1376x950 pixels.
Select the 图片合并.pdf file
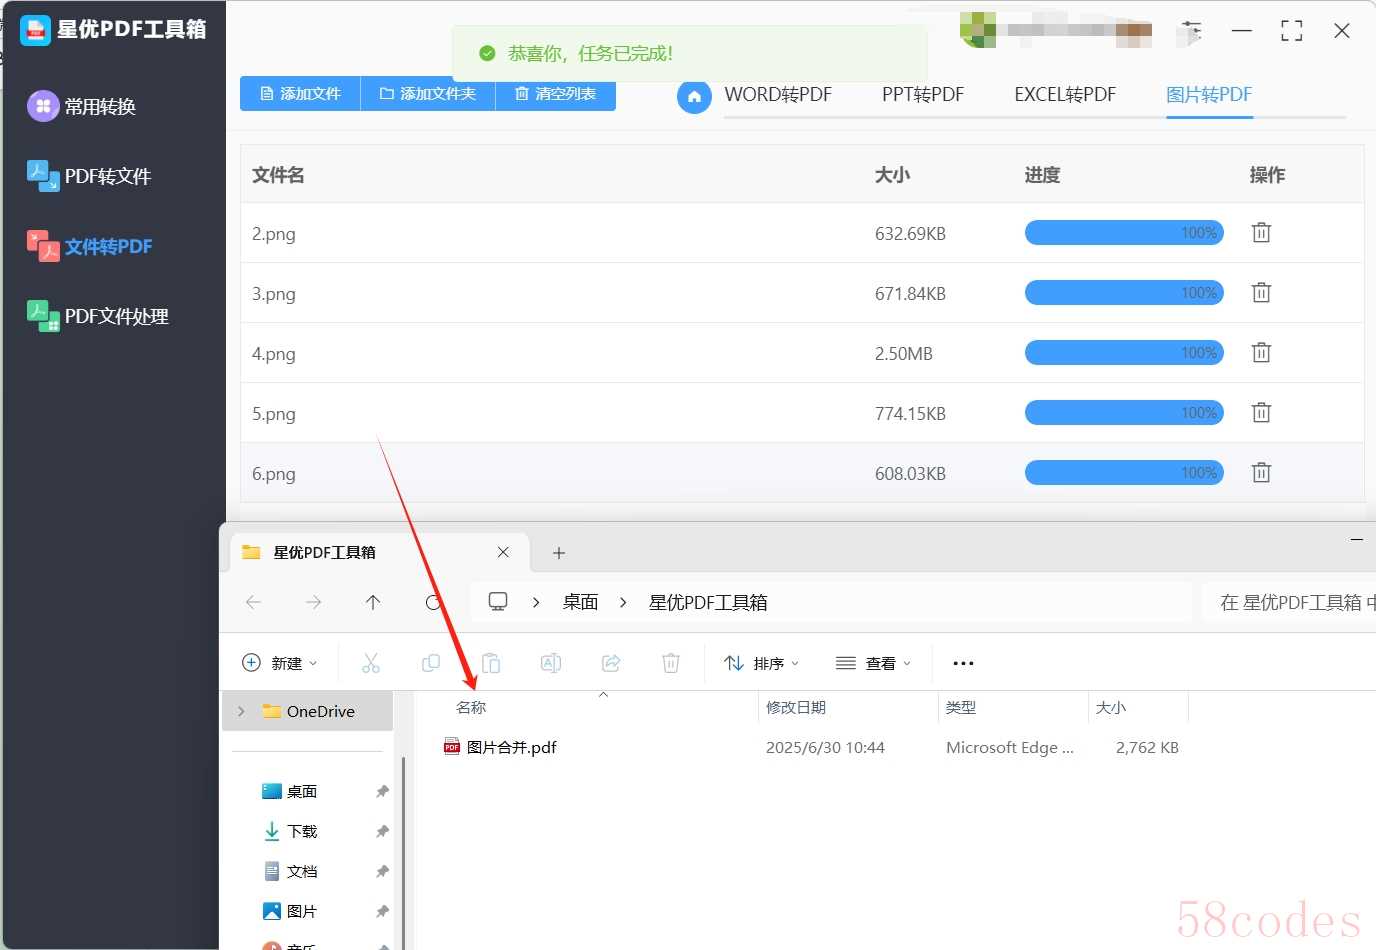tap(500, 747)
